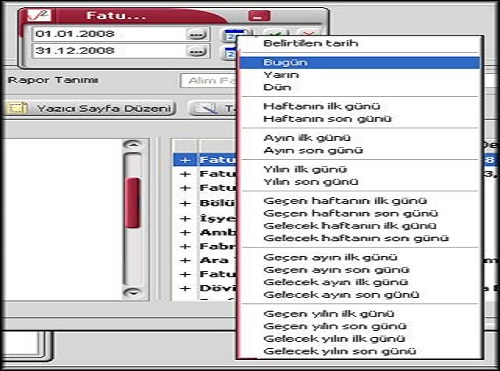Open calendar icon next to start date

click(x=230, y=35)
